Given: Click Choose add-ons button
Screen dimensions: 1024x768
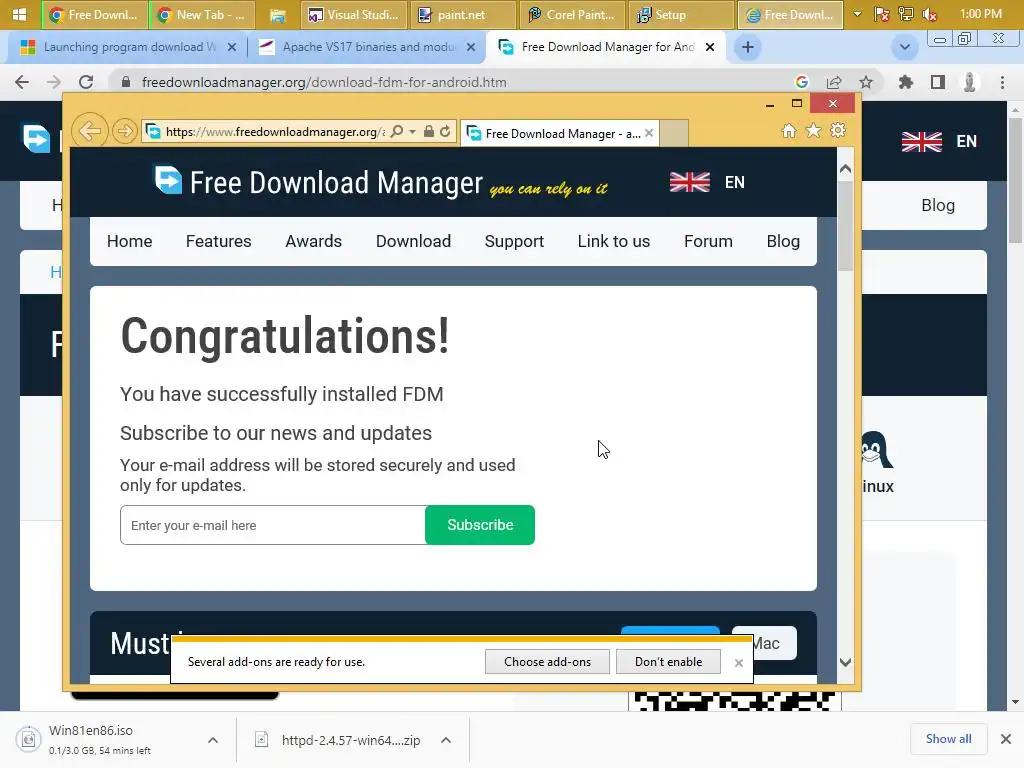Looking at the screenshot, I should pos(547,662).
